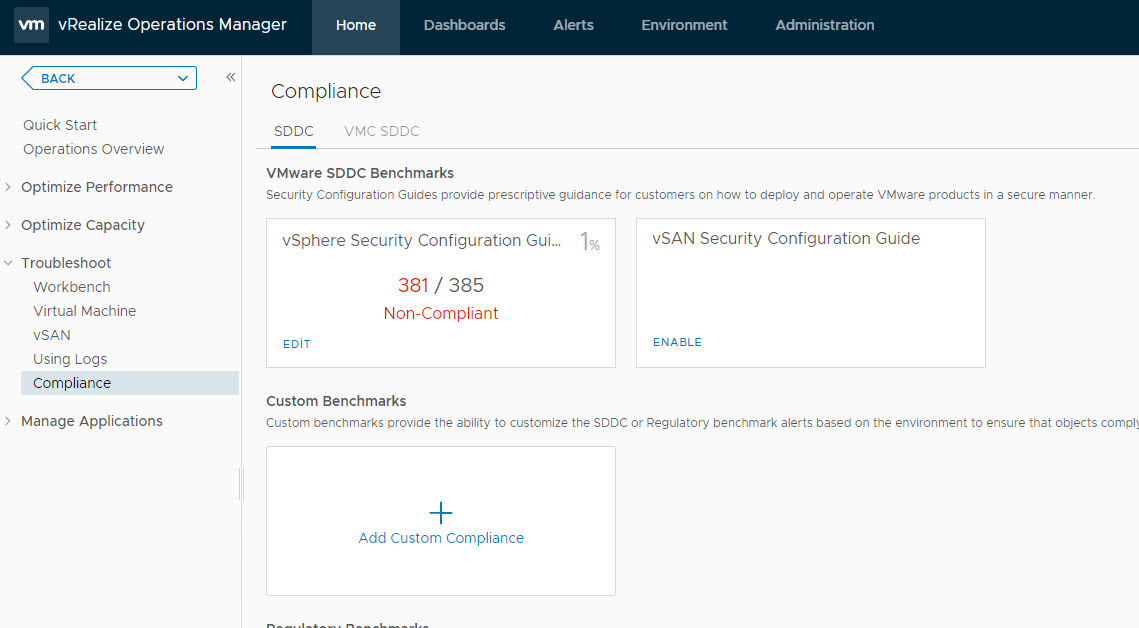Open Using Logs in the sidebar
Image resolution: width=1139 pixels, height=628 pixels.
(x=70, y=359)
